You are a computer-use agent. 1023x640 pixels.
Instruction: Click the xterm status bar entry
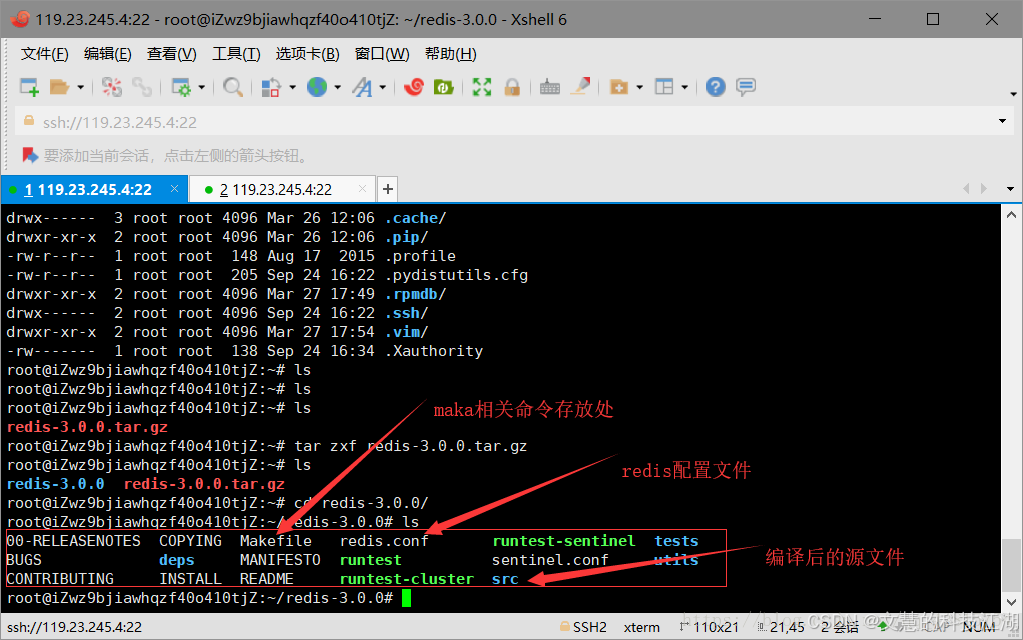[x=641, y=627]
